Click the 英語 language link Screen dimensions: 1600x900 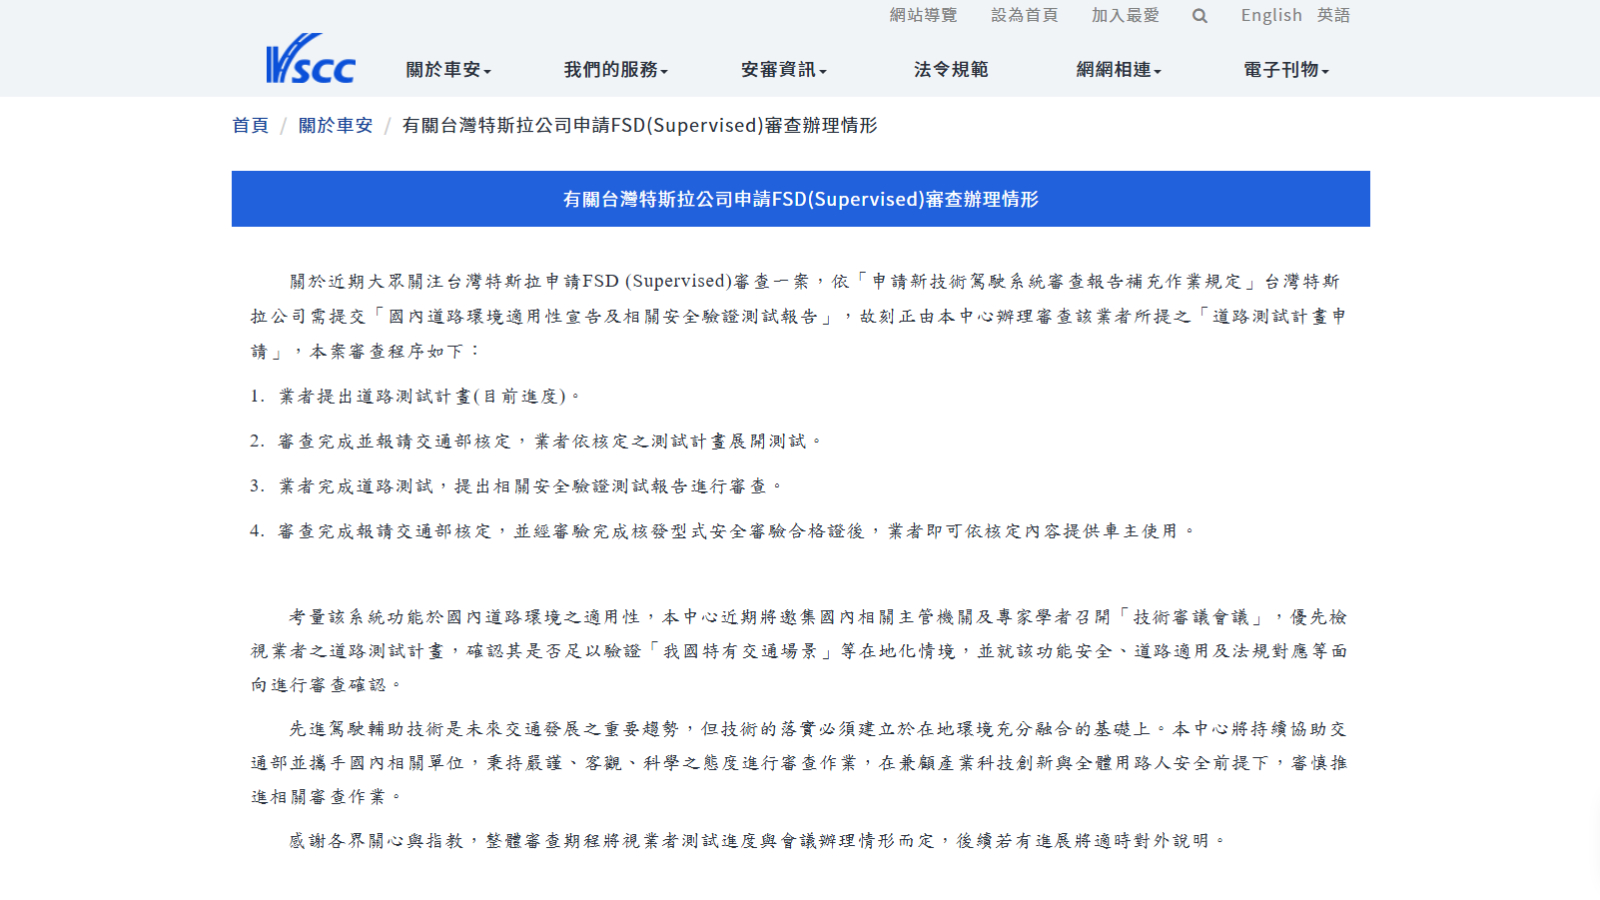coord(1333,15)
